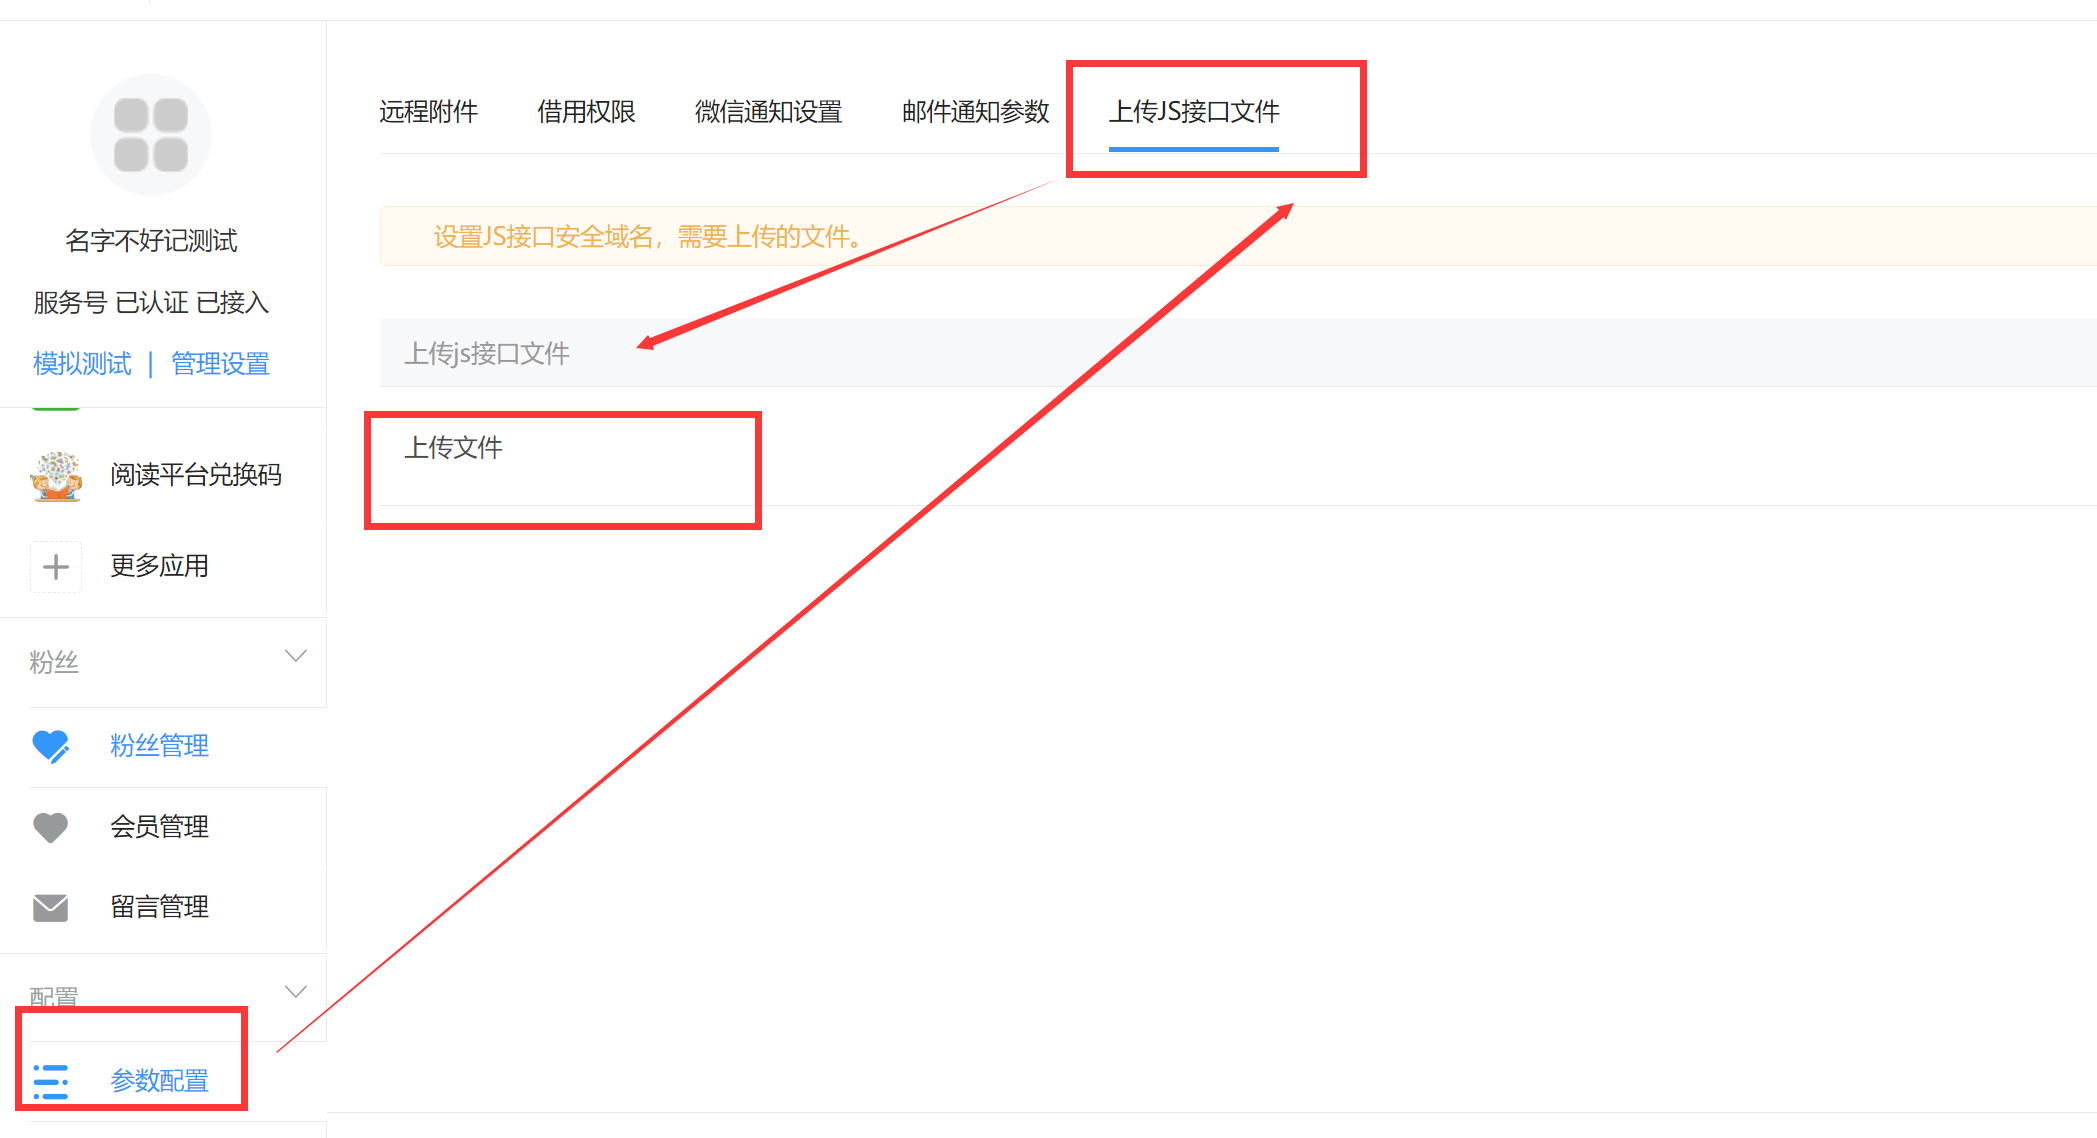Collapse the 粉丝 section chevron
2097x1138 pixels.
coord(296,656)
